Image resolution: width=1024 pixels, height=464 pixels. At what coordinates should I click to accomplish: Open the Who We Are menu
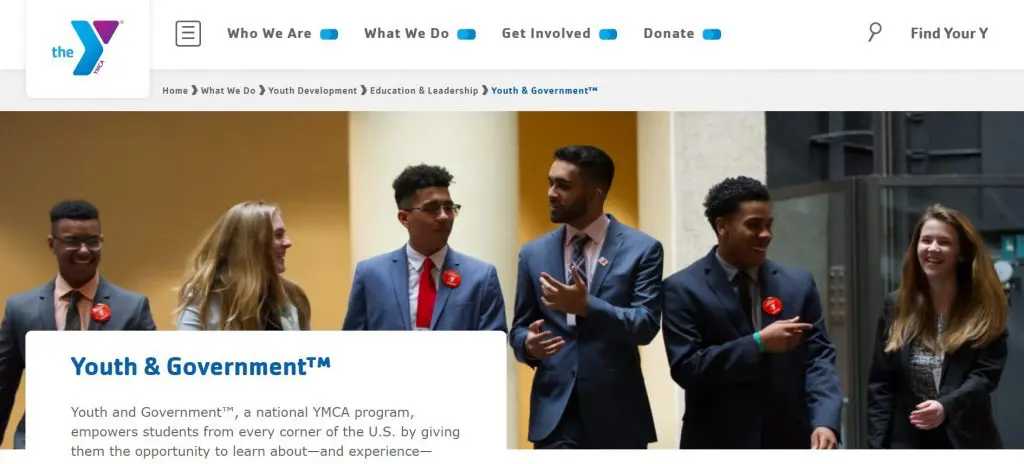point(269,33)
